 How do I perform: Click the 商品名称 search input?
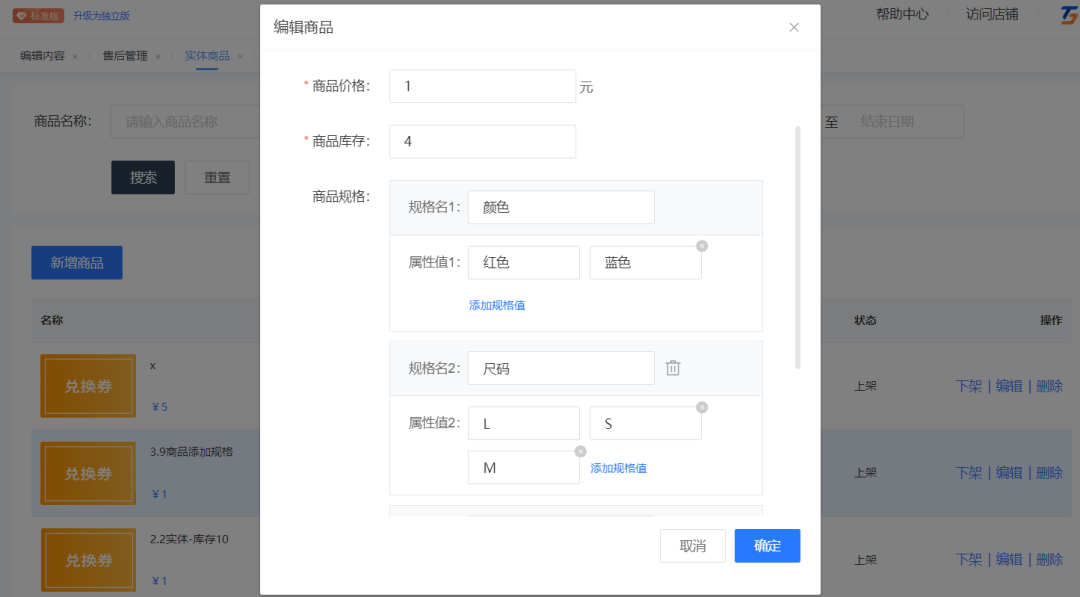186,122
